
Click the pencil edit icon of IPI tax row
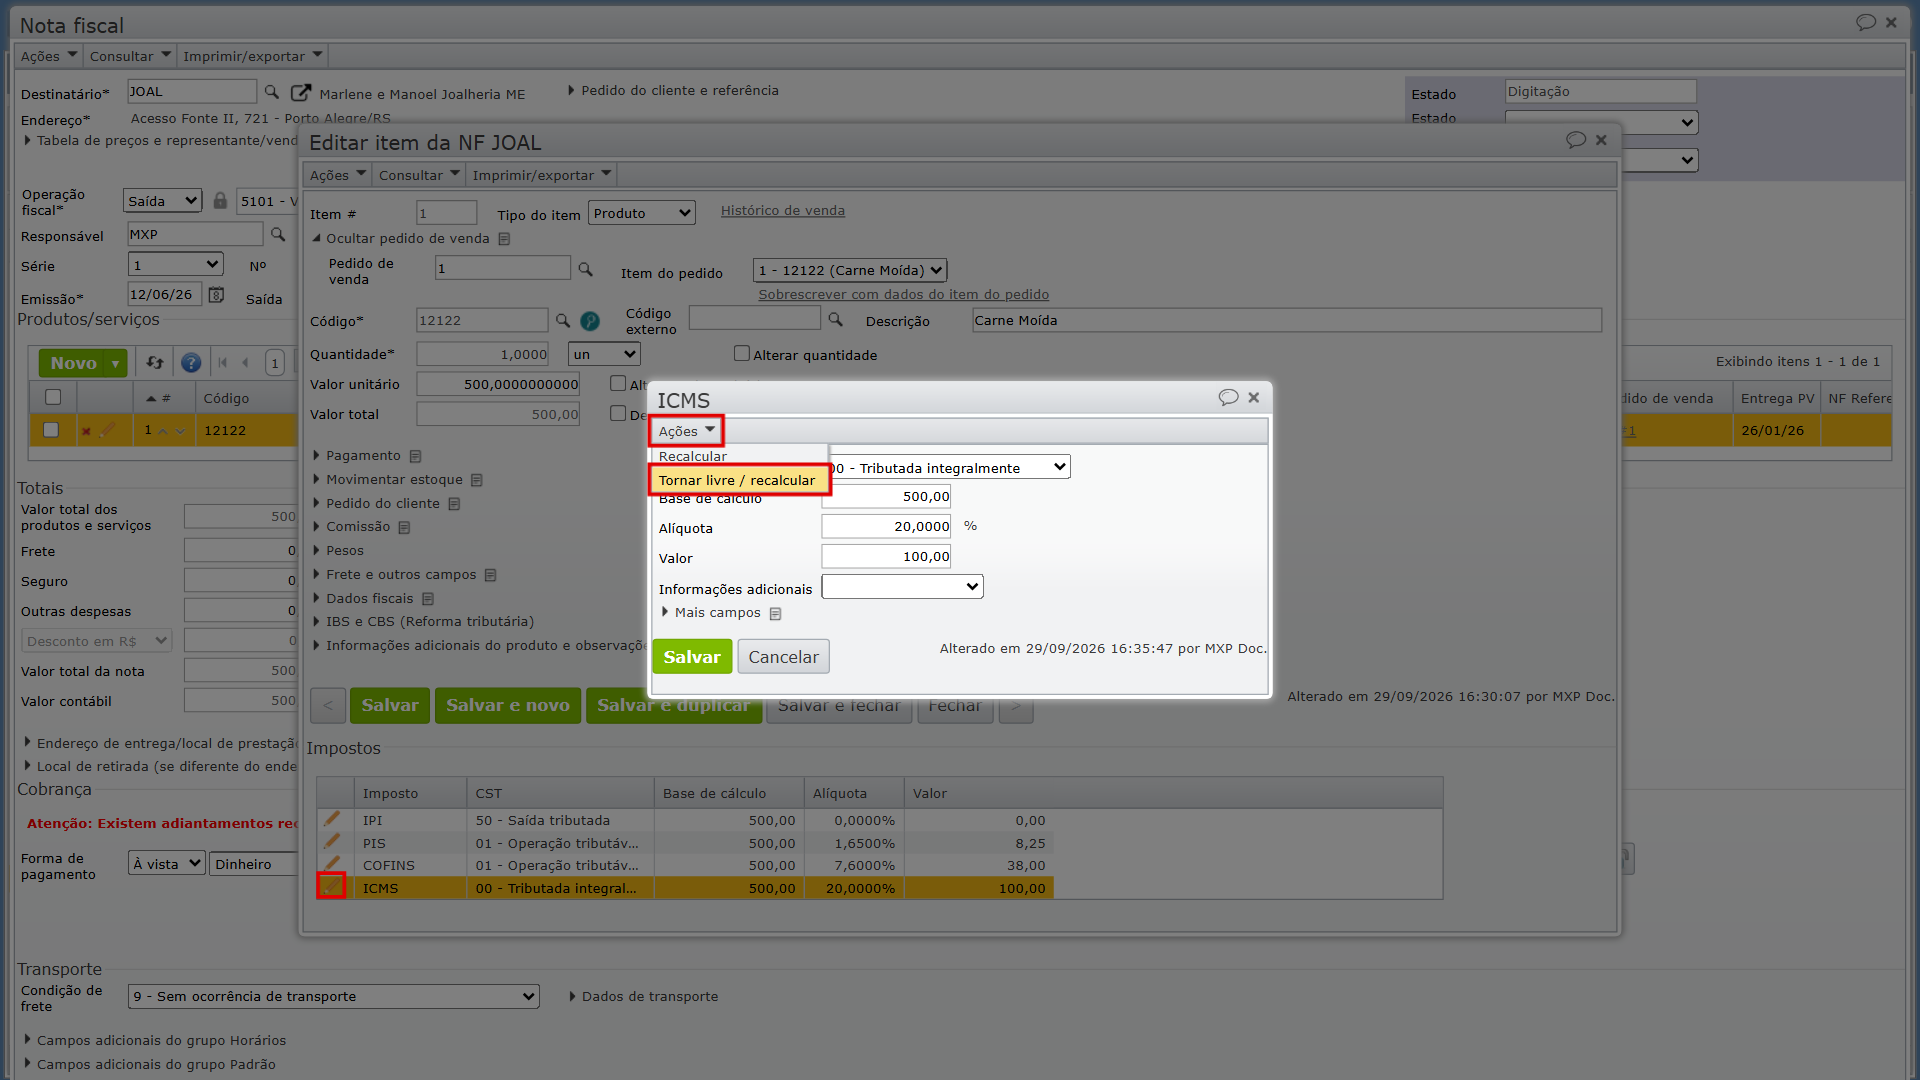332,819
